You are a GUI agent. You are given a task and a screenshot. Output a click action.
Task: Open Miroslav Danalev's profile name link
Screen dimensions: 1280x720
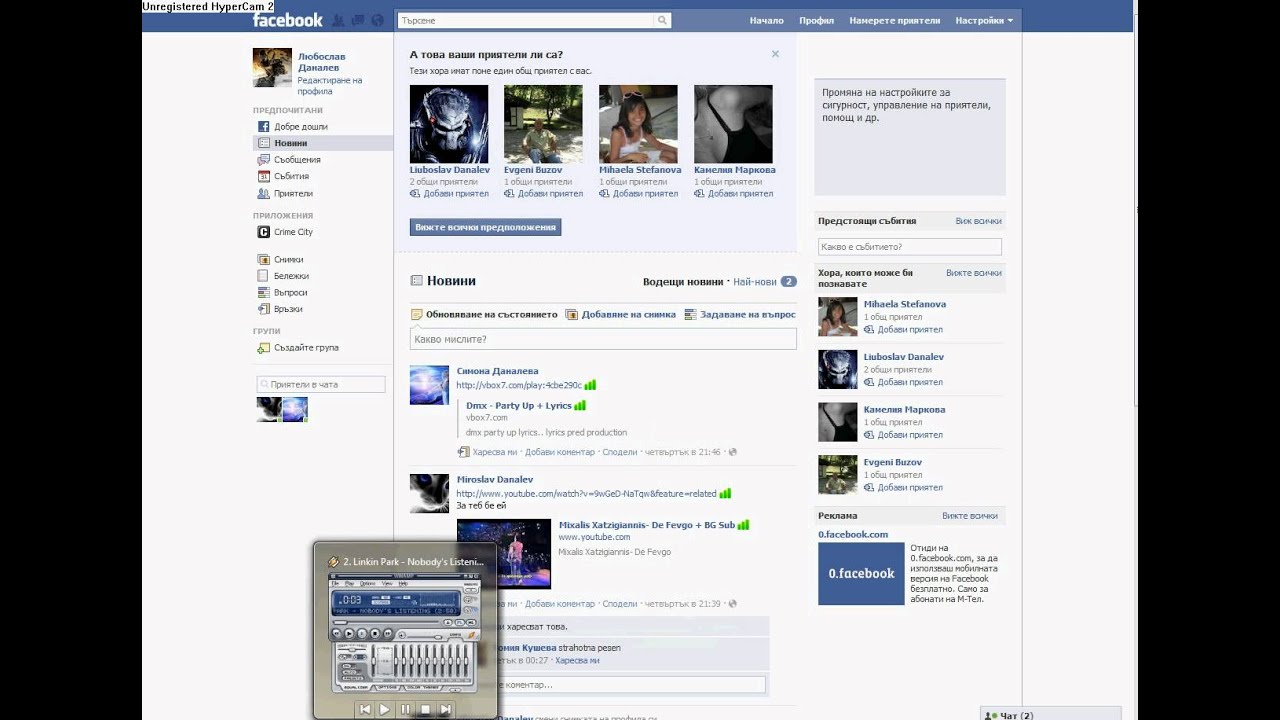[495, 480]
